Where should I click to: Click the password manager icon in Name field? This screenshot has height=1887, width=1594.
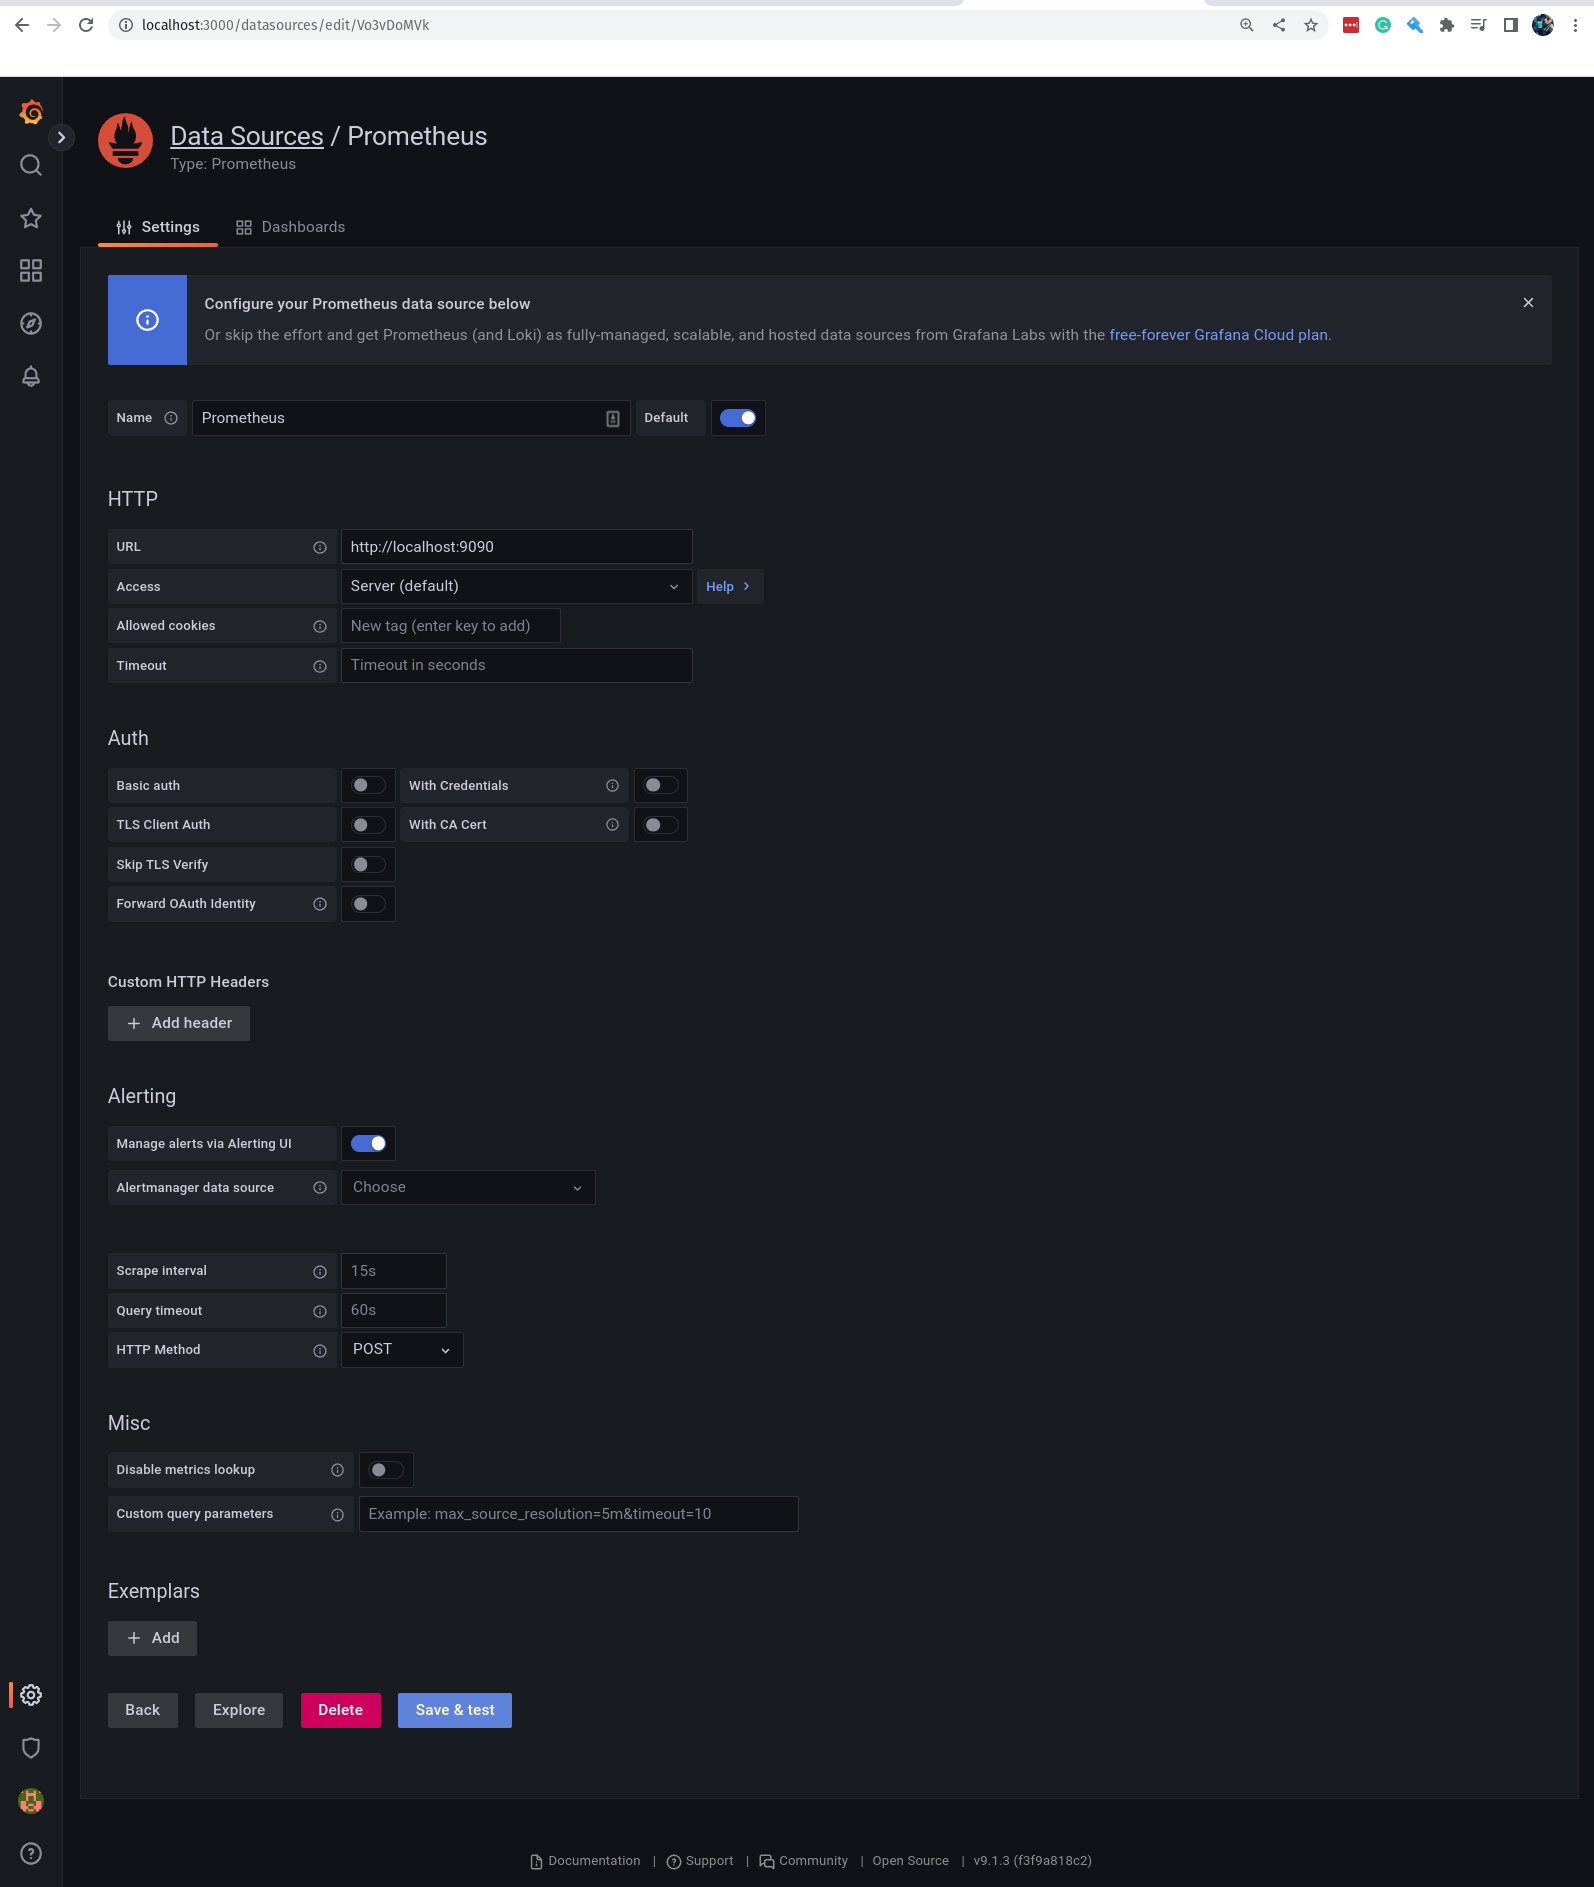[x=613, y=419]
